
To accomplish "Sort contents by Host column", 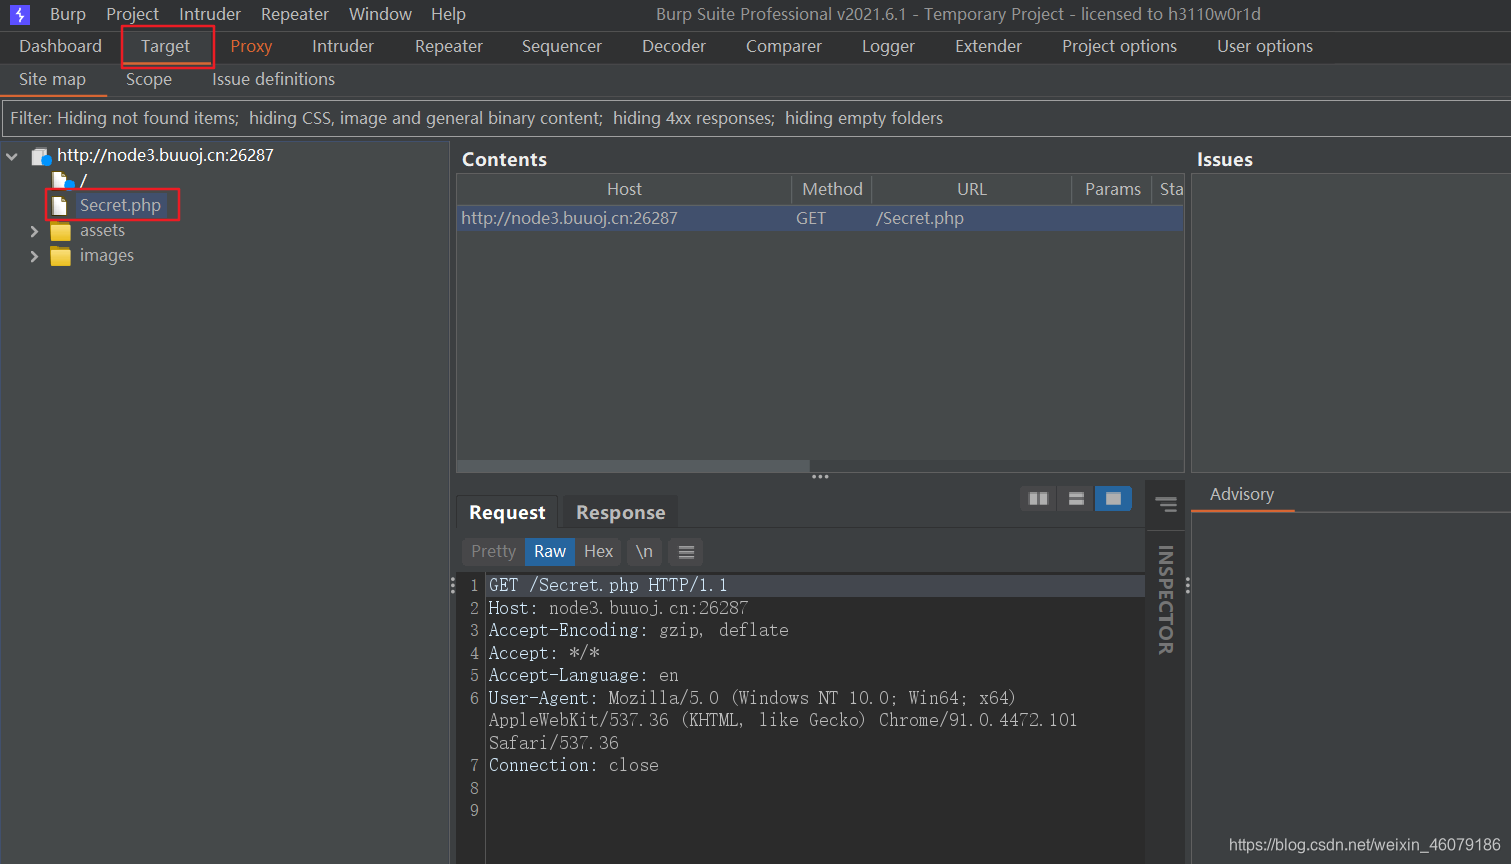I will [624, 189].
